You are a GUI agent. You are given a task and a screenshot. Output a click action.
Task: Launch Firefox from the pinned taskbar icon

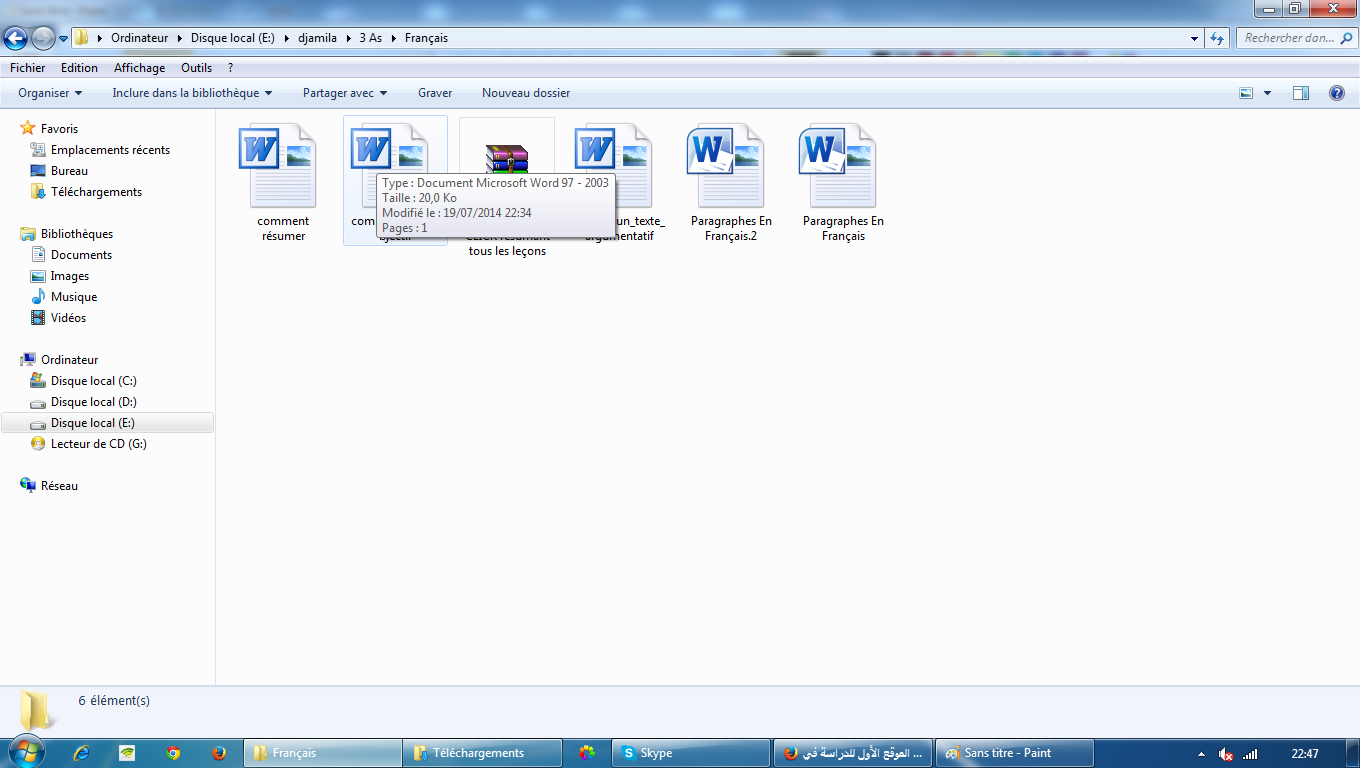(219, 753)
